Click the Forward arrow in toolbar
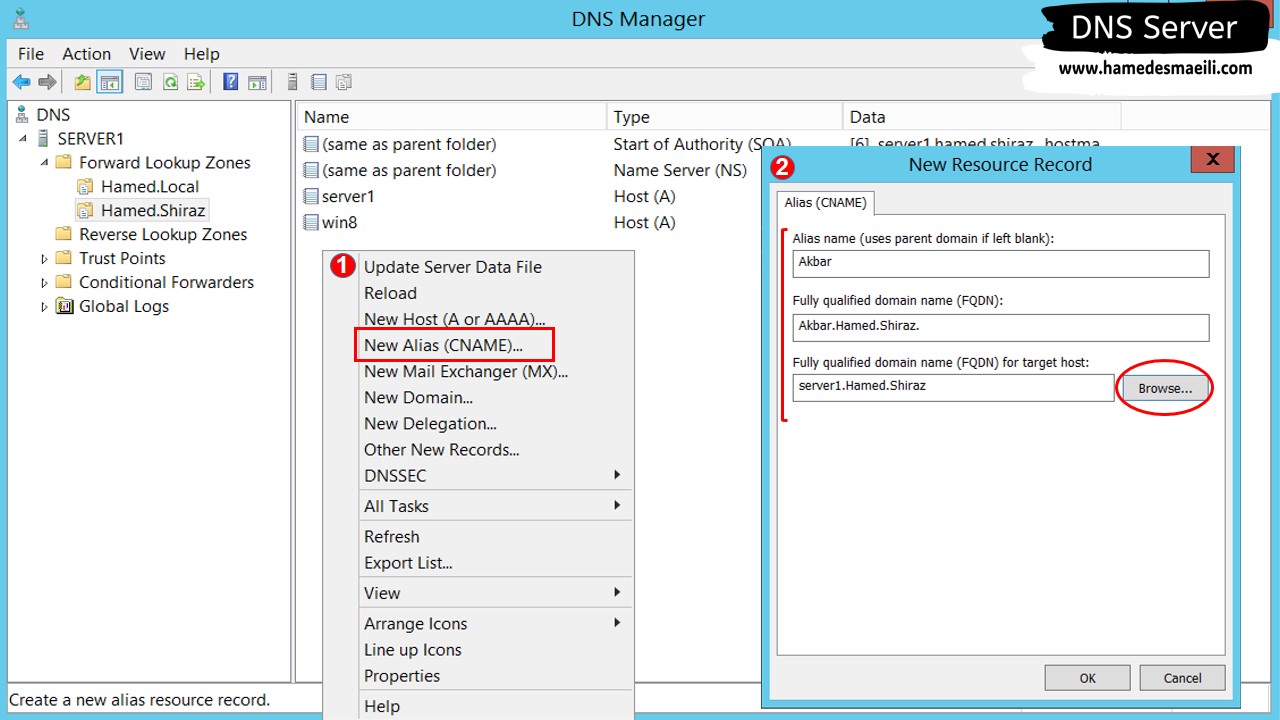The width and height of the screenshot is (1280, 720). [47, 82]
